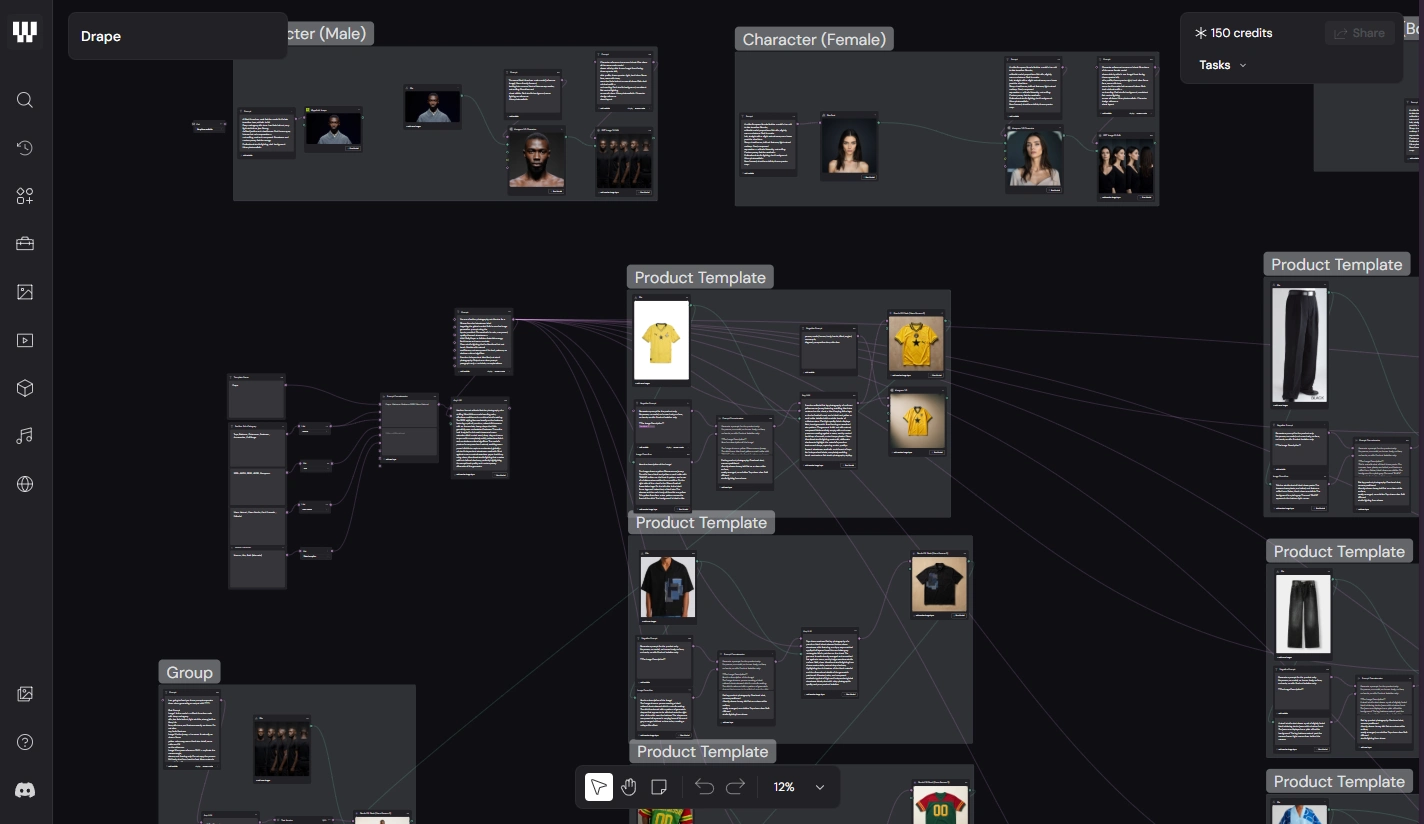This screenshot has height=824, width=1424.
Task: Click the male multi-pose lineup image
Action: 624,161
